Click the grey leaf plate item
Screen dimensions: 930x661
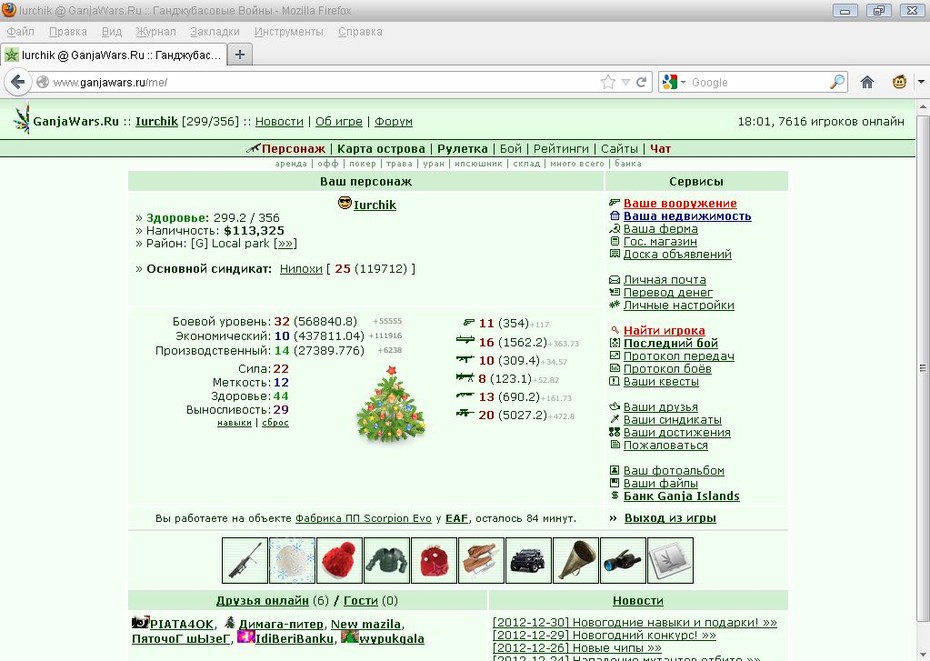(x=670, y=561)
